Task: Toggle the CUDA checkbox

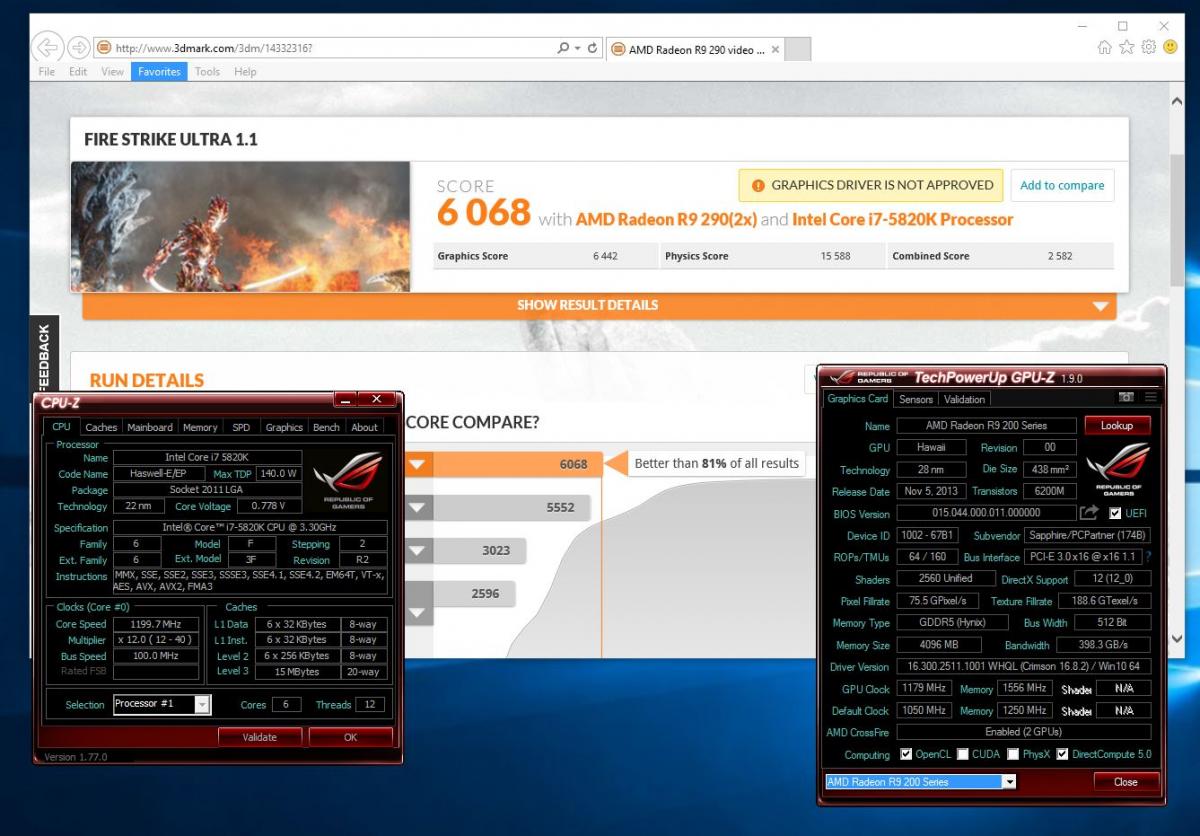Action: (x=963, y=754)
